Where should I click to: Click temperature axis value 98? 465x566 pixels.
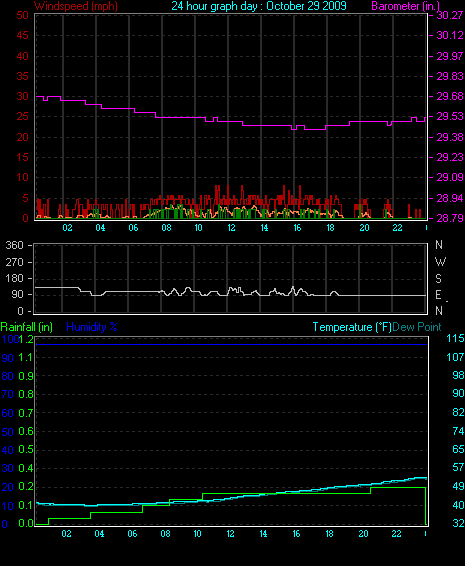[x=458, y=375]
